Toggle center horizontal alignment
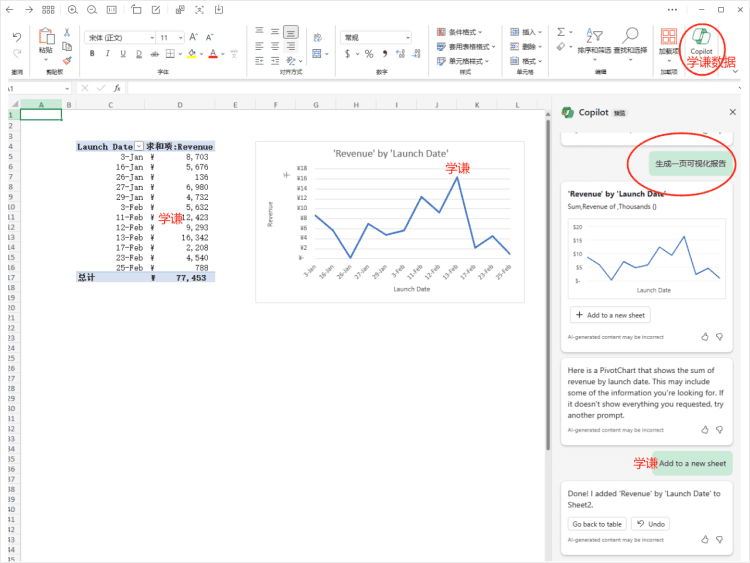Viewport: 750px width, 563px height. (x=275, y=46)
